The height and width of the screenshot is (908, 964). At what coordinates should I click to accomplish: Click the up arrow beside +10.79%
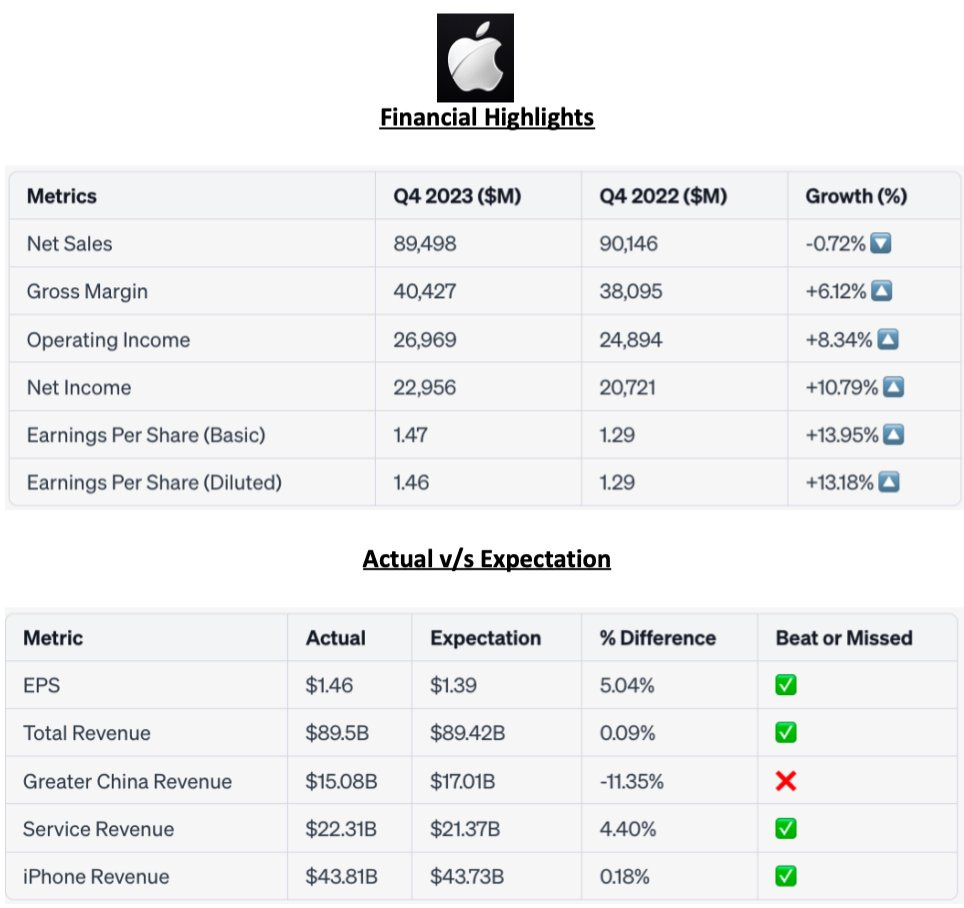coord(893,387)
